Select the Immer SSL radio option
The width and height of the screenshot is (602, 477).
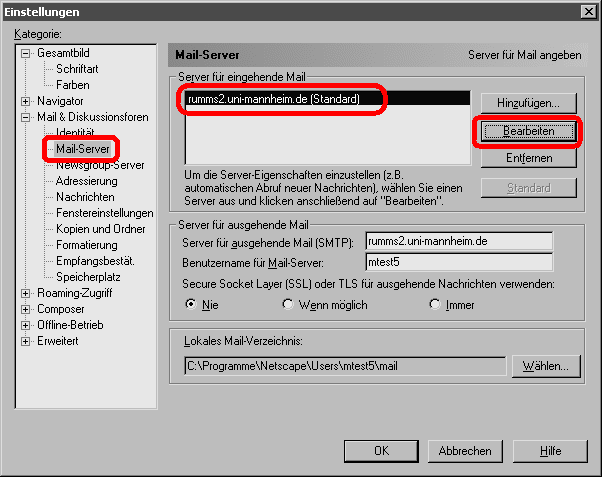coord(434,304)
